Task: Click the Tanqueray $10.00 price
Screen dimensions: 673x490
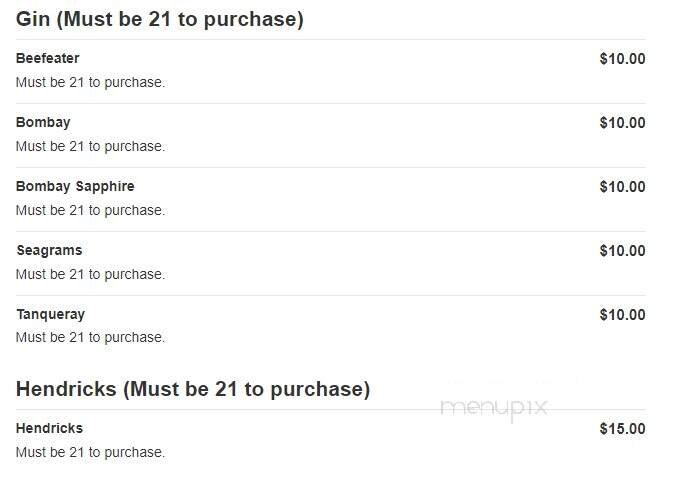Action: tap(622, 315)
